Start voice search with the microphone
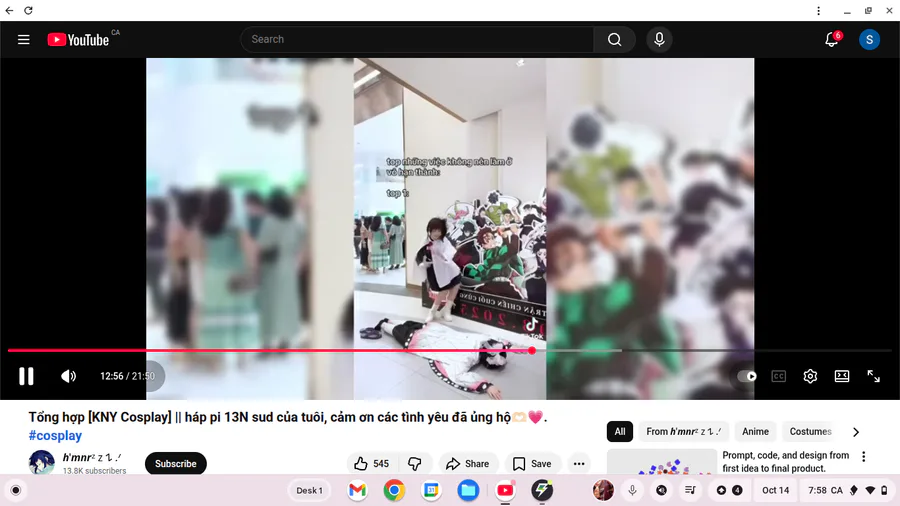 (x=660, y=40)
